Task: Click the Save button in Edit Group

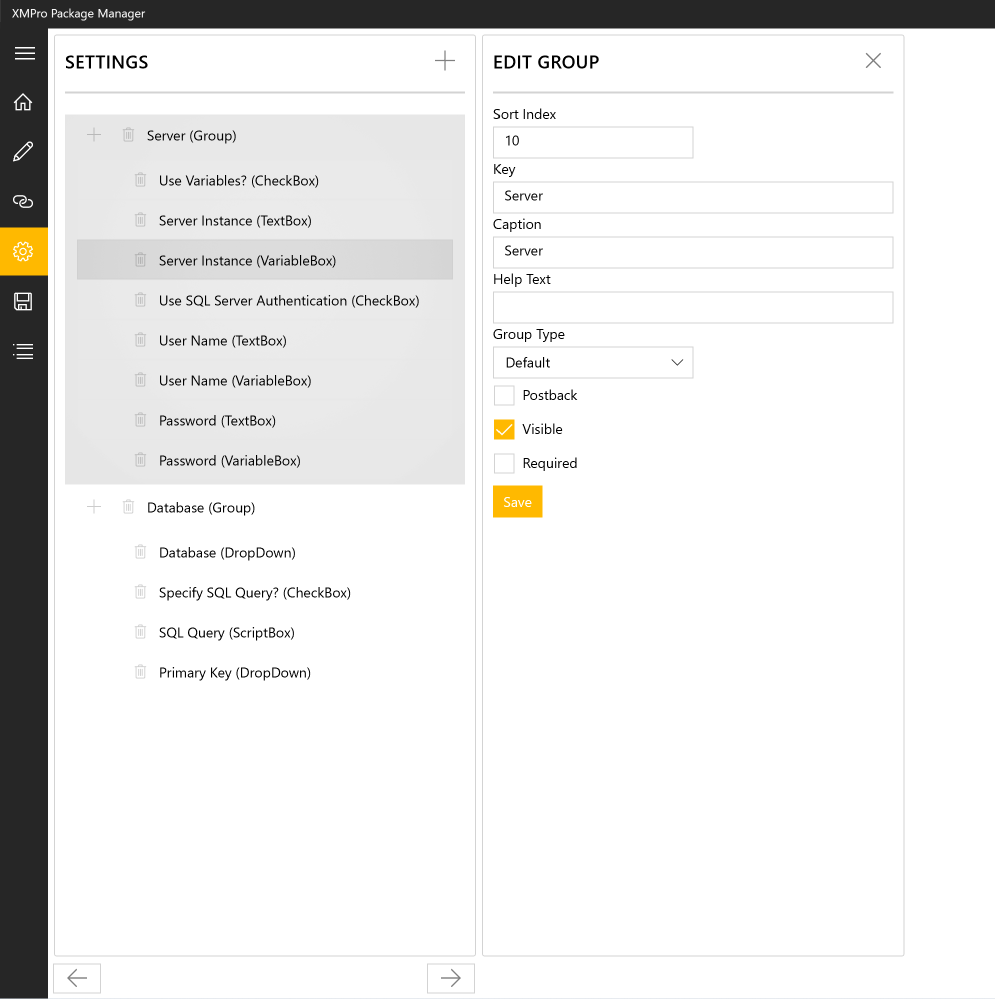Action: [x=517, y=501]
